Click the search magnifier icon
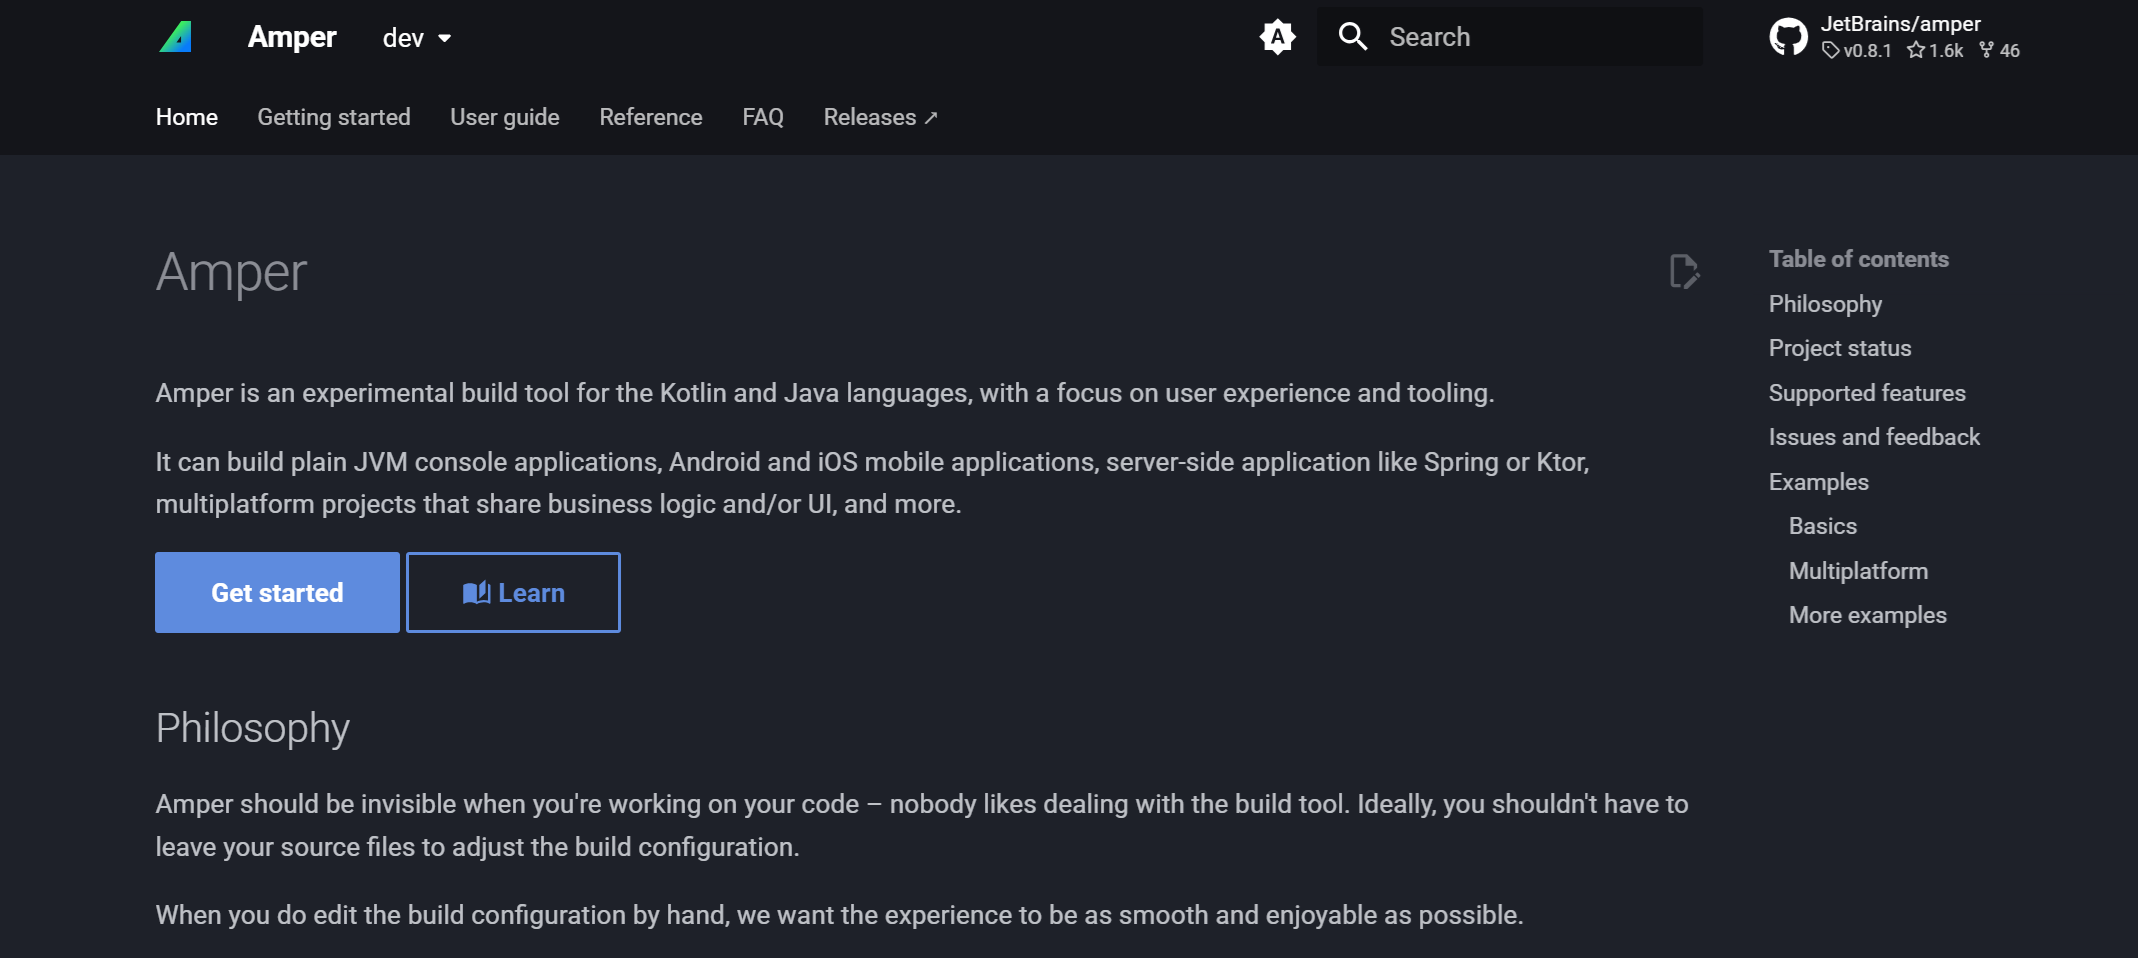This screenshot has width=2138, height=958. pos(1352,37)
